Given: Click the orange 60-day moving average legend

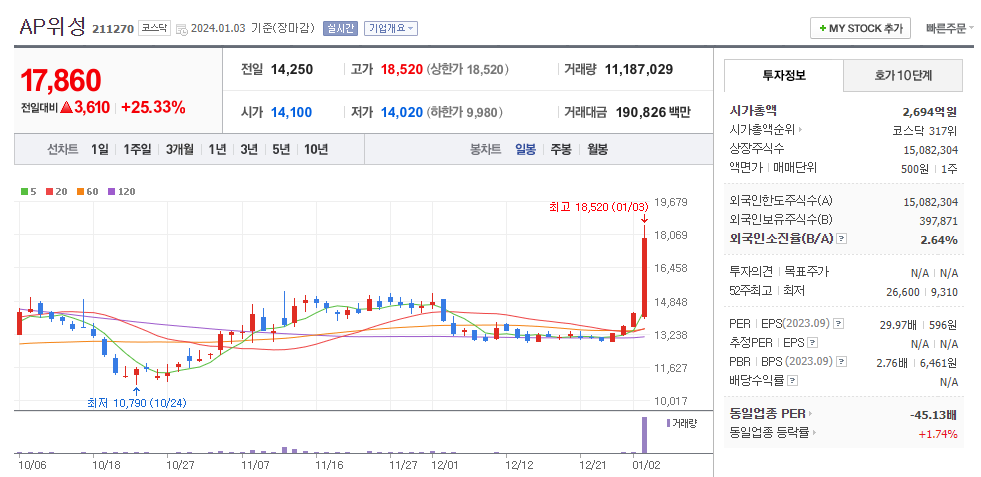Looking at the screenshot, I should click(88, 192).
